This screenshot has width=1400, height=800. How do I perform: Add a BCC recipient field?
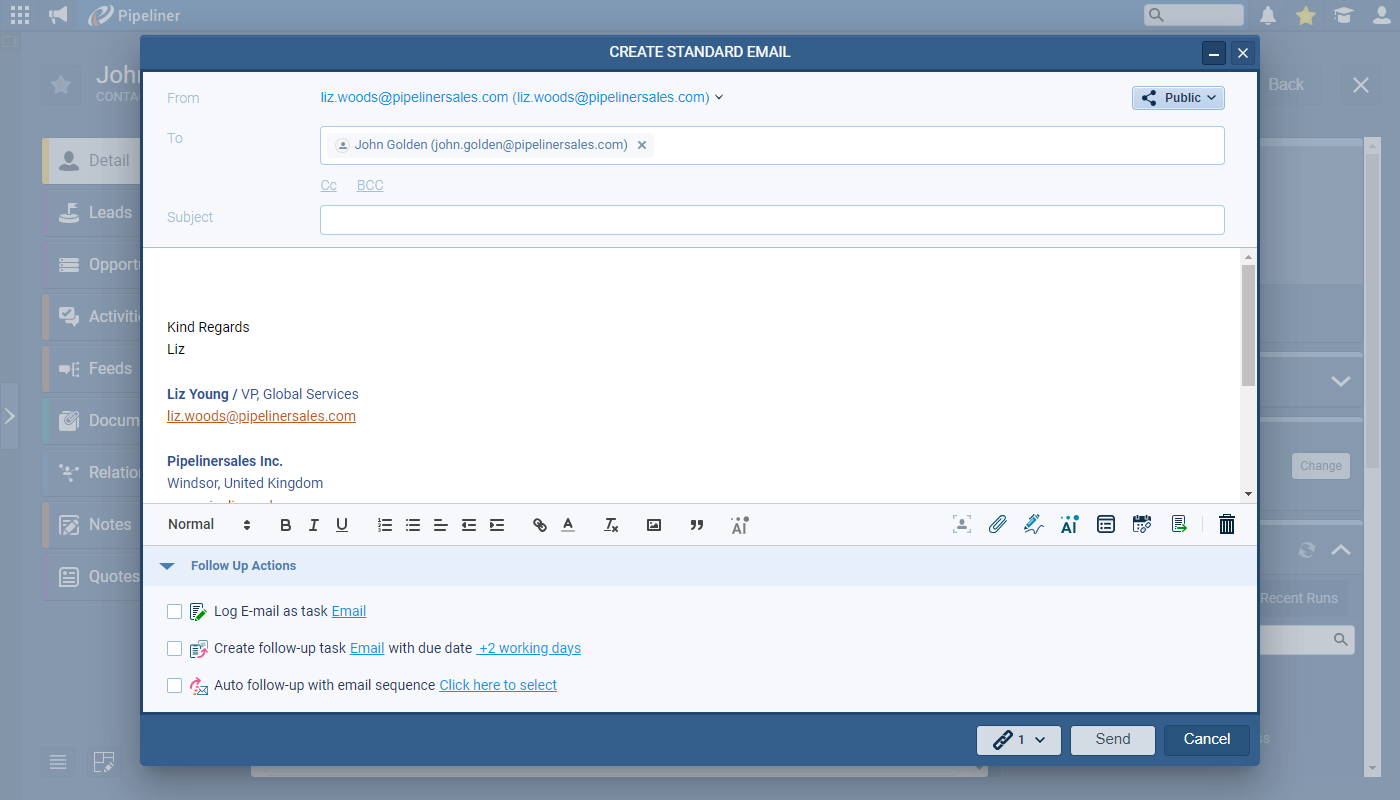pyautogui.click(x=370, y=185)
